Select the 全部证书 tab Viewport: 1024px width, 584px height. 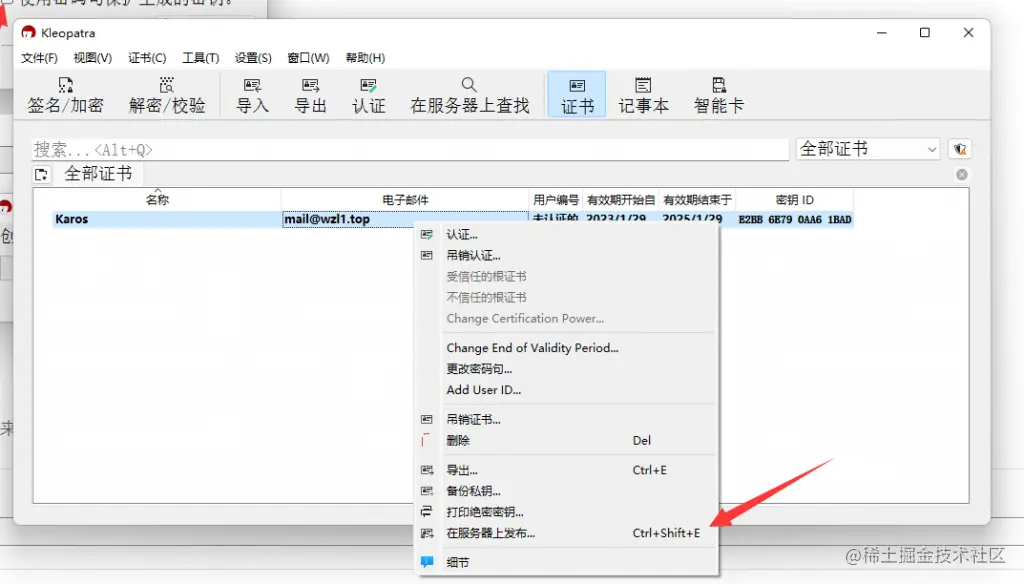tap(98, 174)
